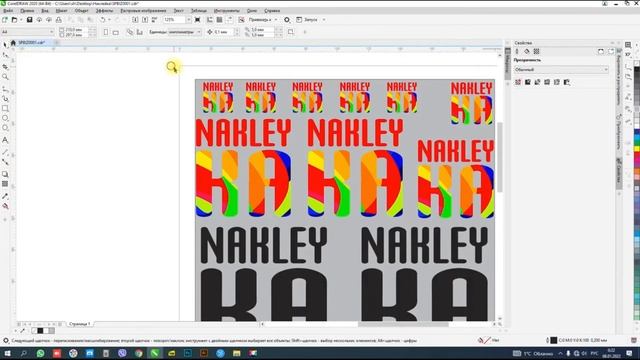
Task: Open the Edit menu
Action: (27, 11)
